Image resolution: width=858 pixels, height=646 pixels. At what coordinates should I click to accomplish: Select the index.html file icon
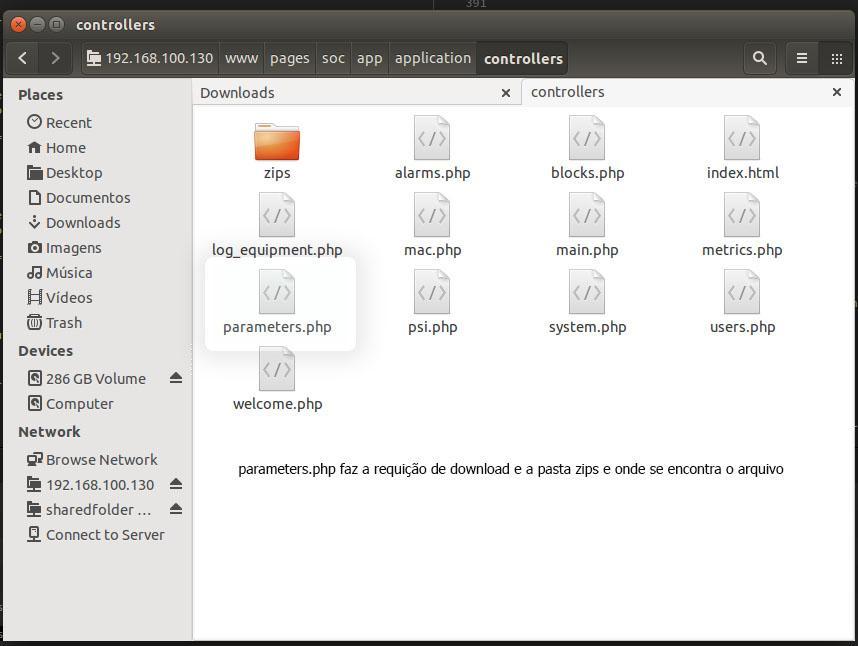click(741, 138)
